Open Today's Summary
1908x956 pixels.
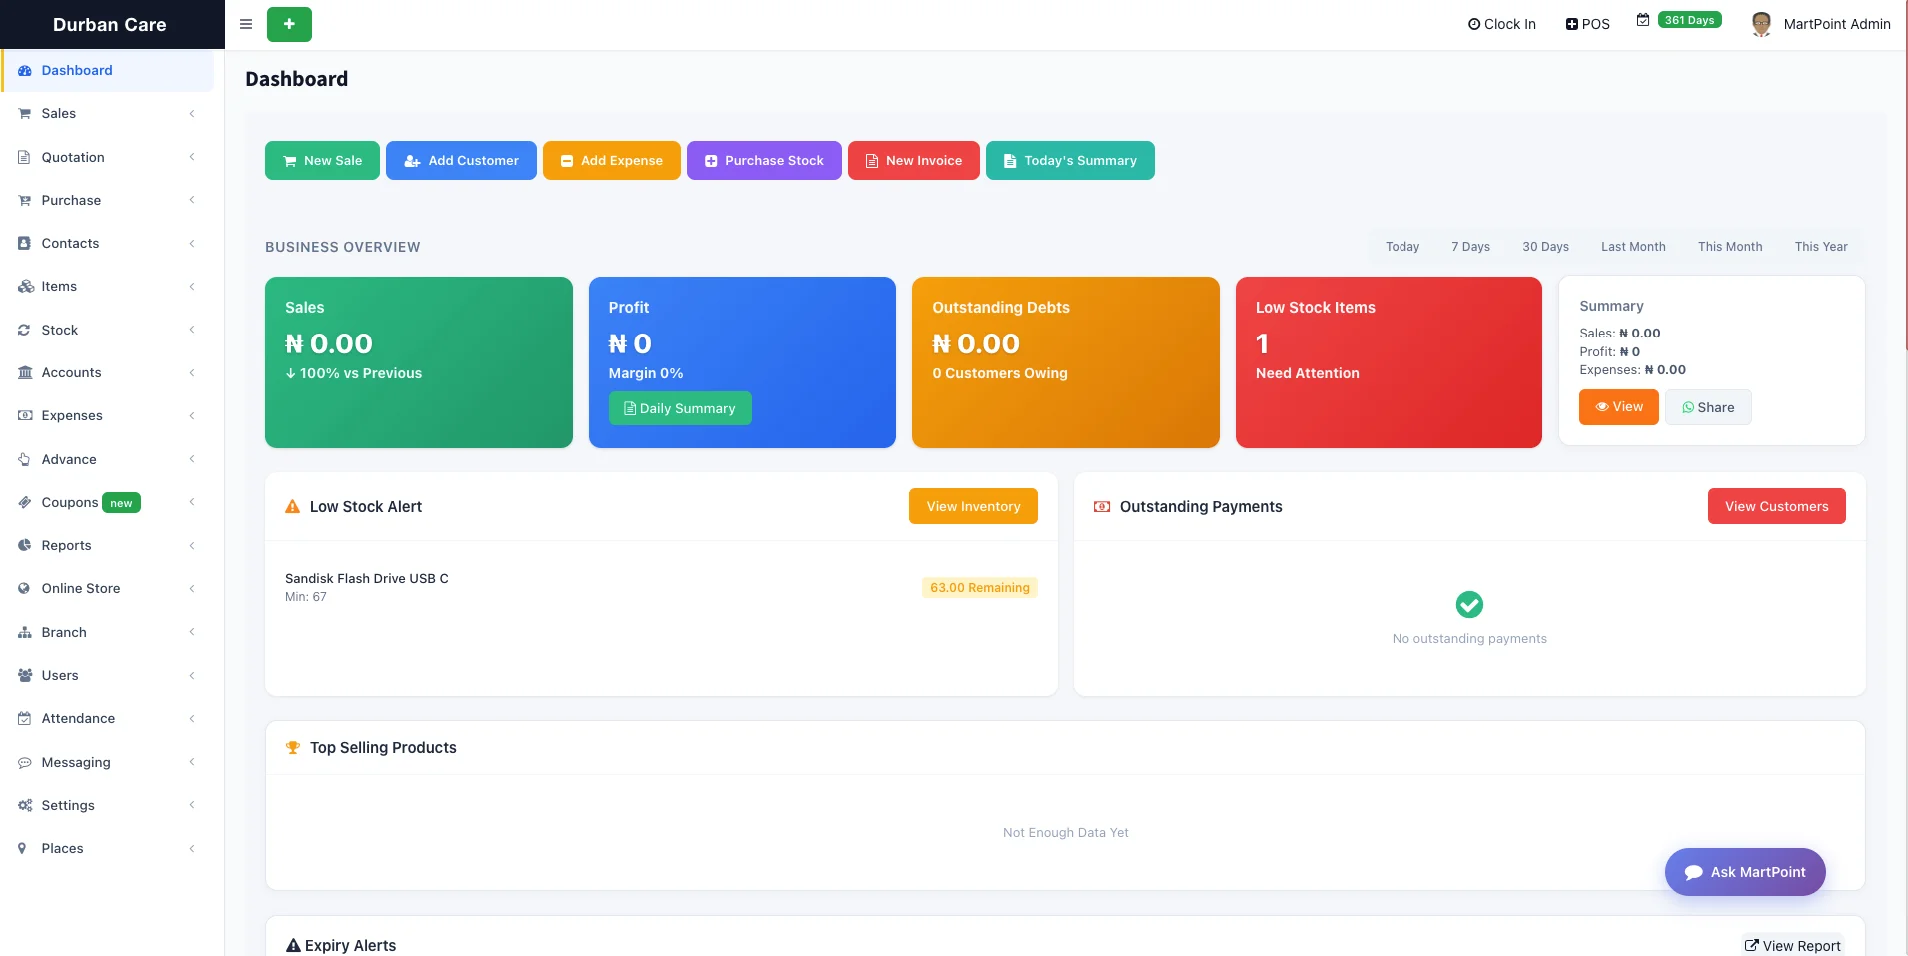click(1070, 161)
